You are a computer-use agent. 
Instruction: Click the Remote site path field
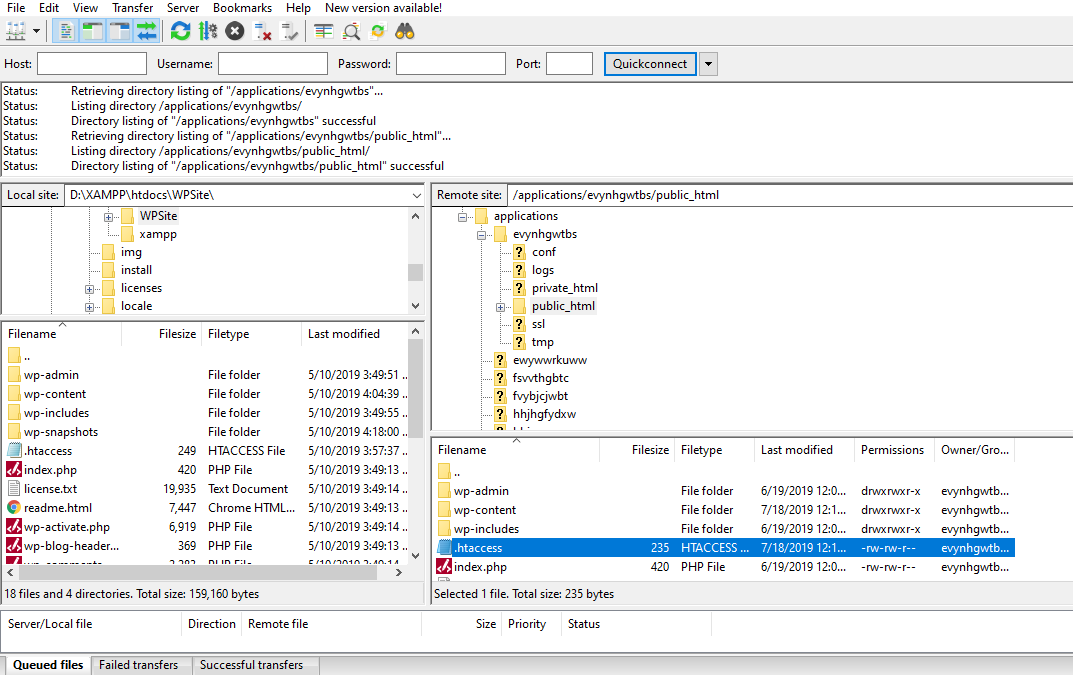tap(790, 195)
